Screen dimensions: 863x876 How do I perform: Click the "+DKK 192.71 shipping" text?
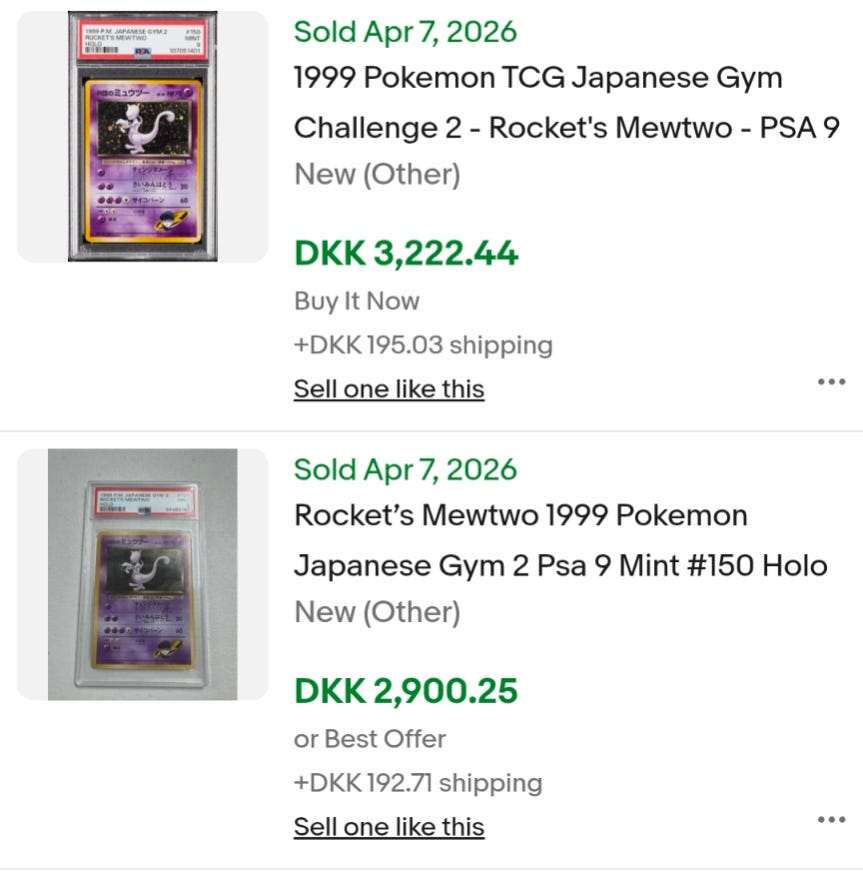coord(418,783)
